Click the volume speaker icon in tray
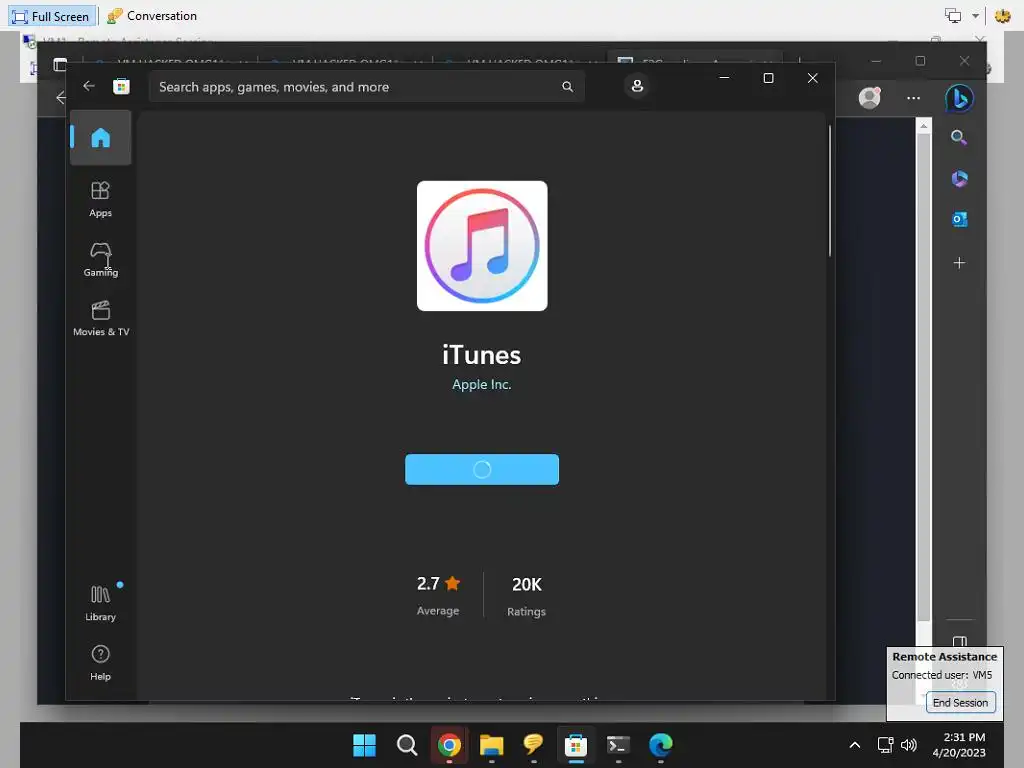1024x768 pixels. pyautogui.click(x=908, y=745)
